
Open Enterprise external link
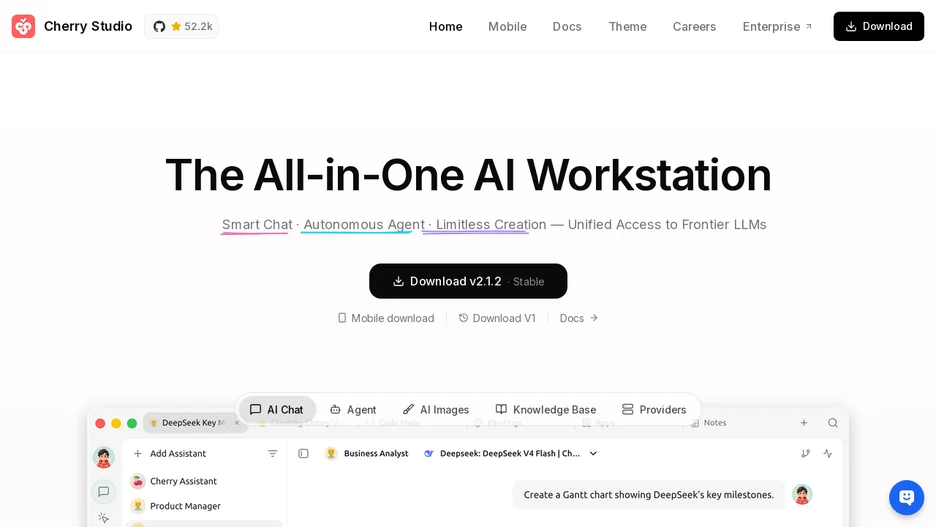tap(777, 26)
